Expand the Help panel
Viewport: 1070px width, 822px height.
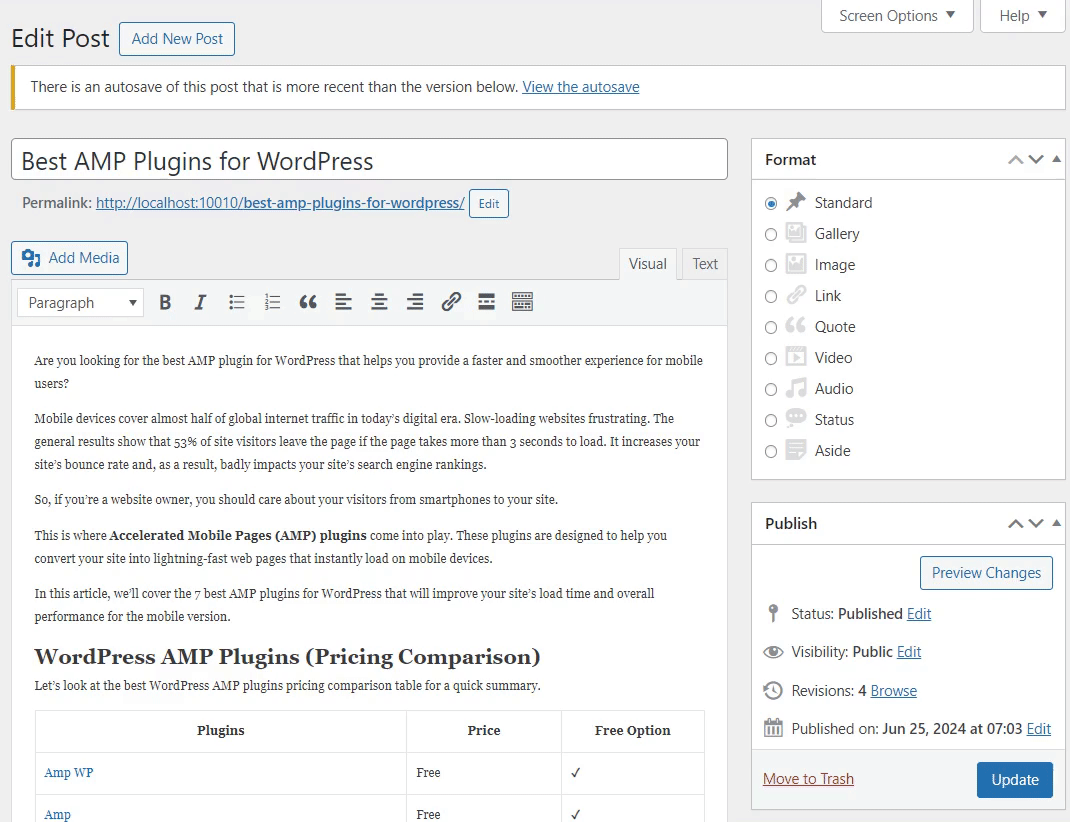click(1022, 16)
